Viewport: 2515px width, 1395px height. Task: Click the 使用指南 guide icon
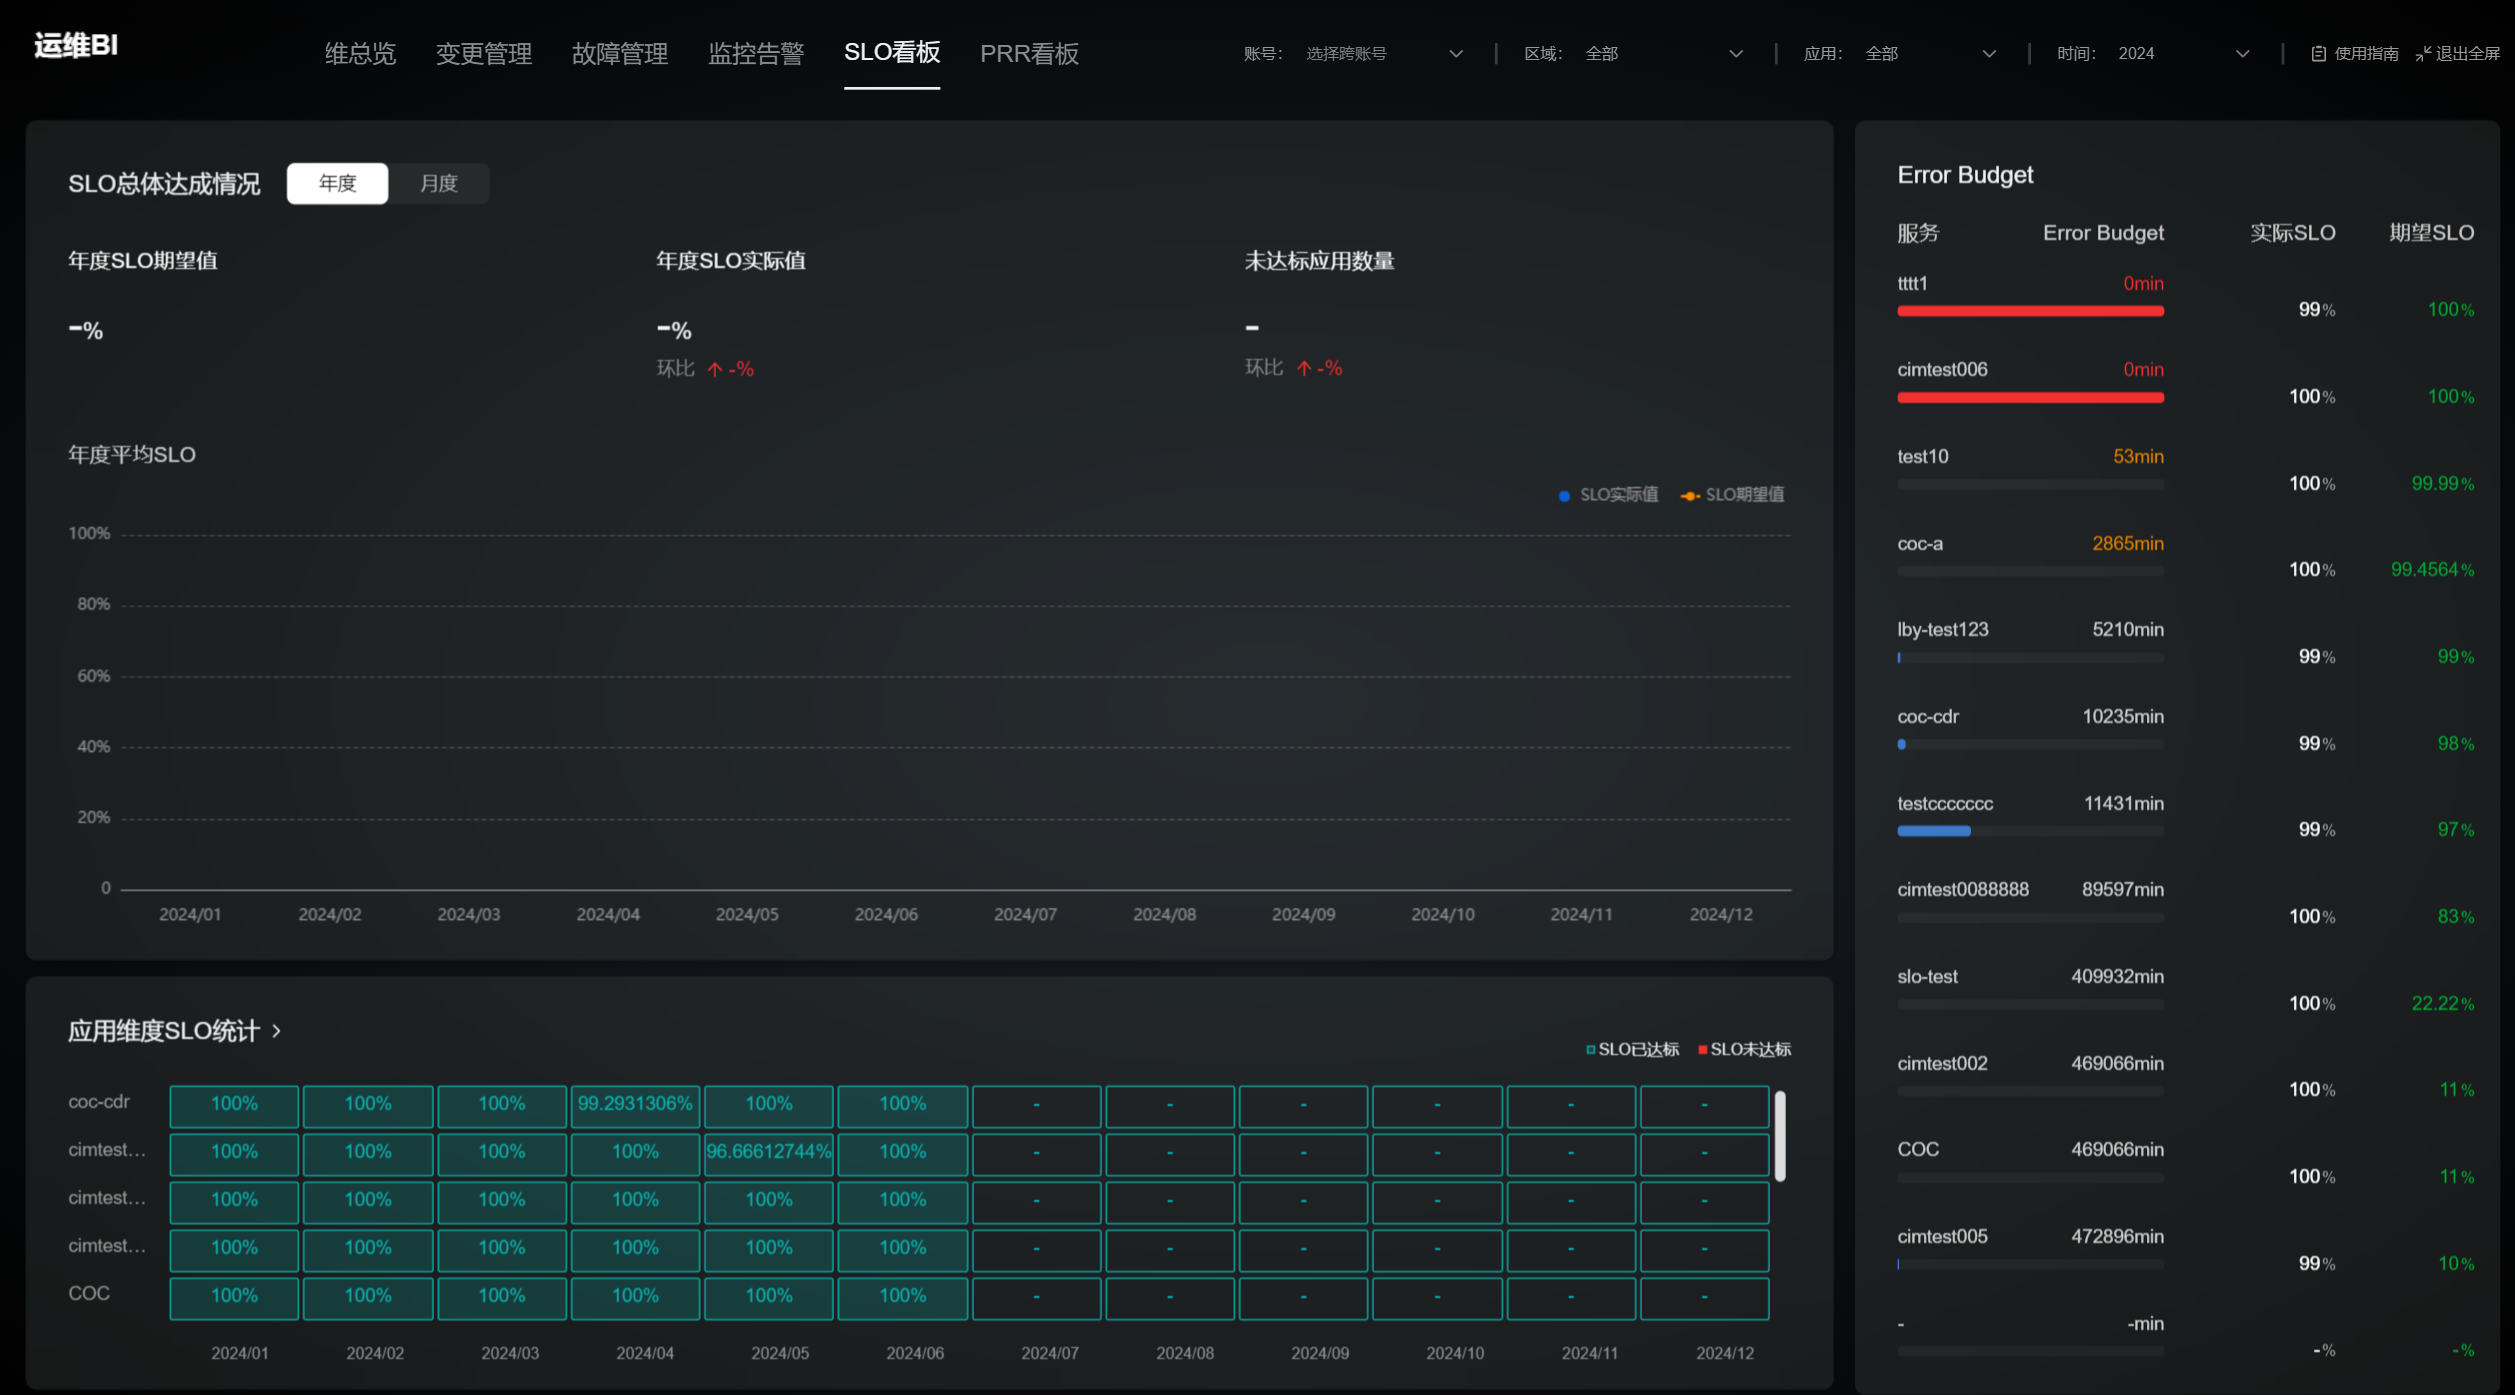2317,54
